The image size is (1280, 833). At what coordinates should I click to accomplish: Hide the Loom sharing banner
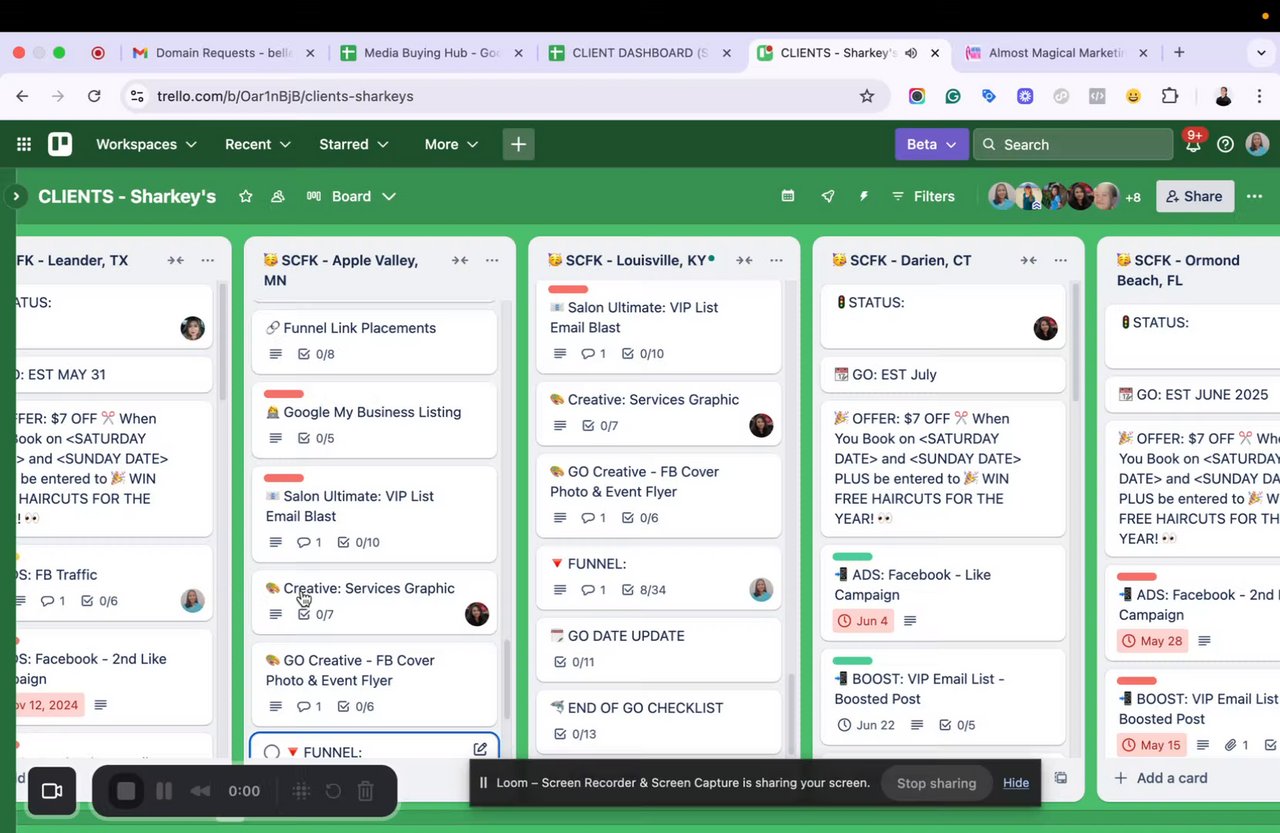[1016, 783]
